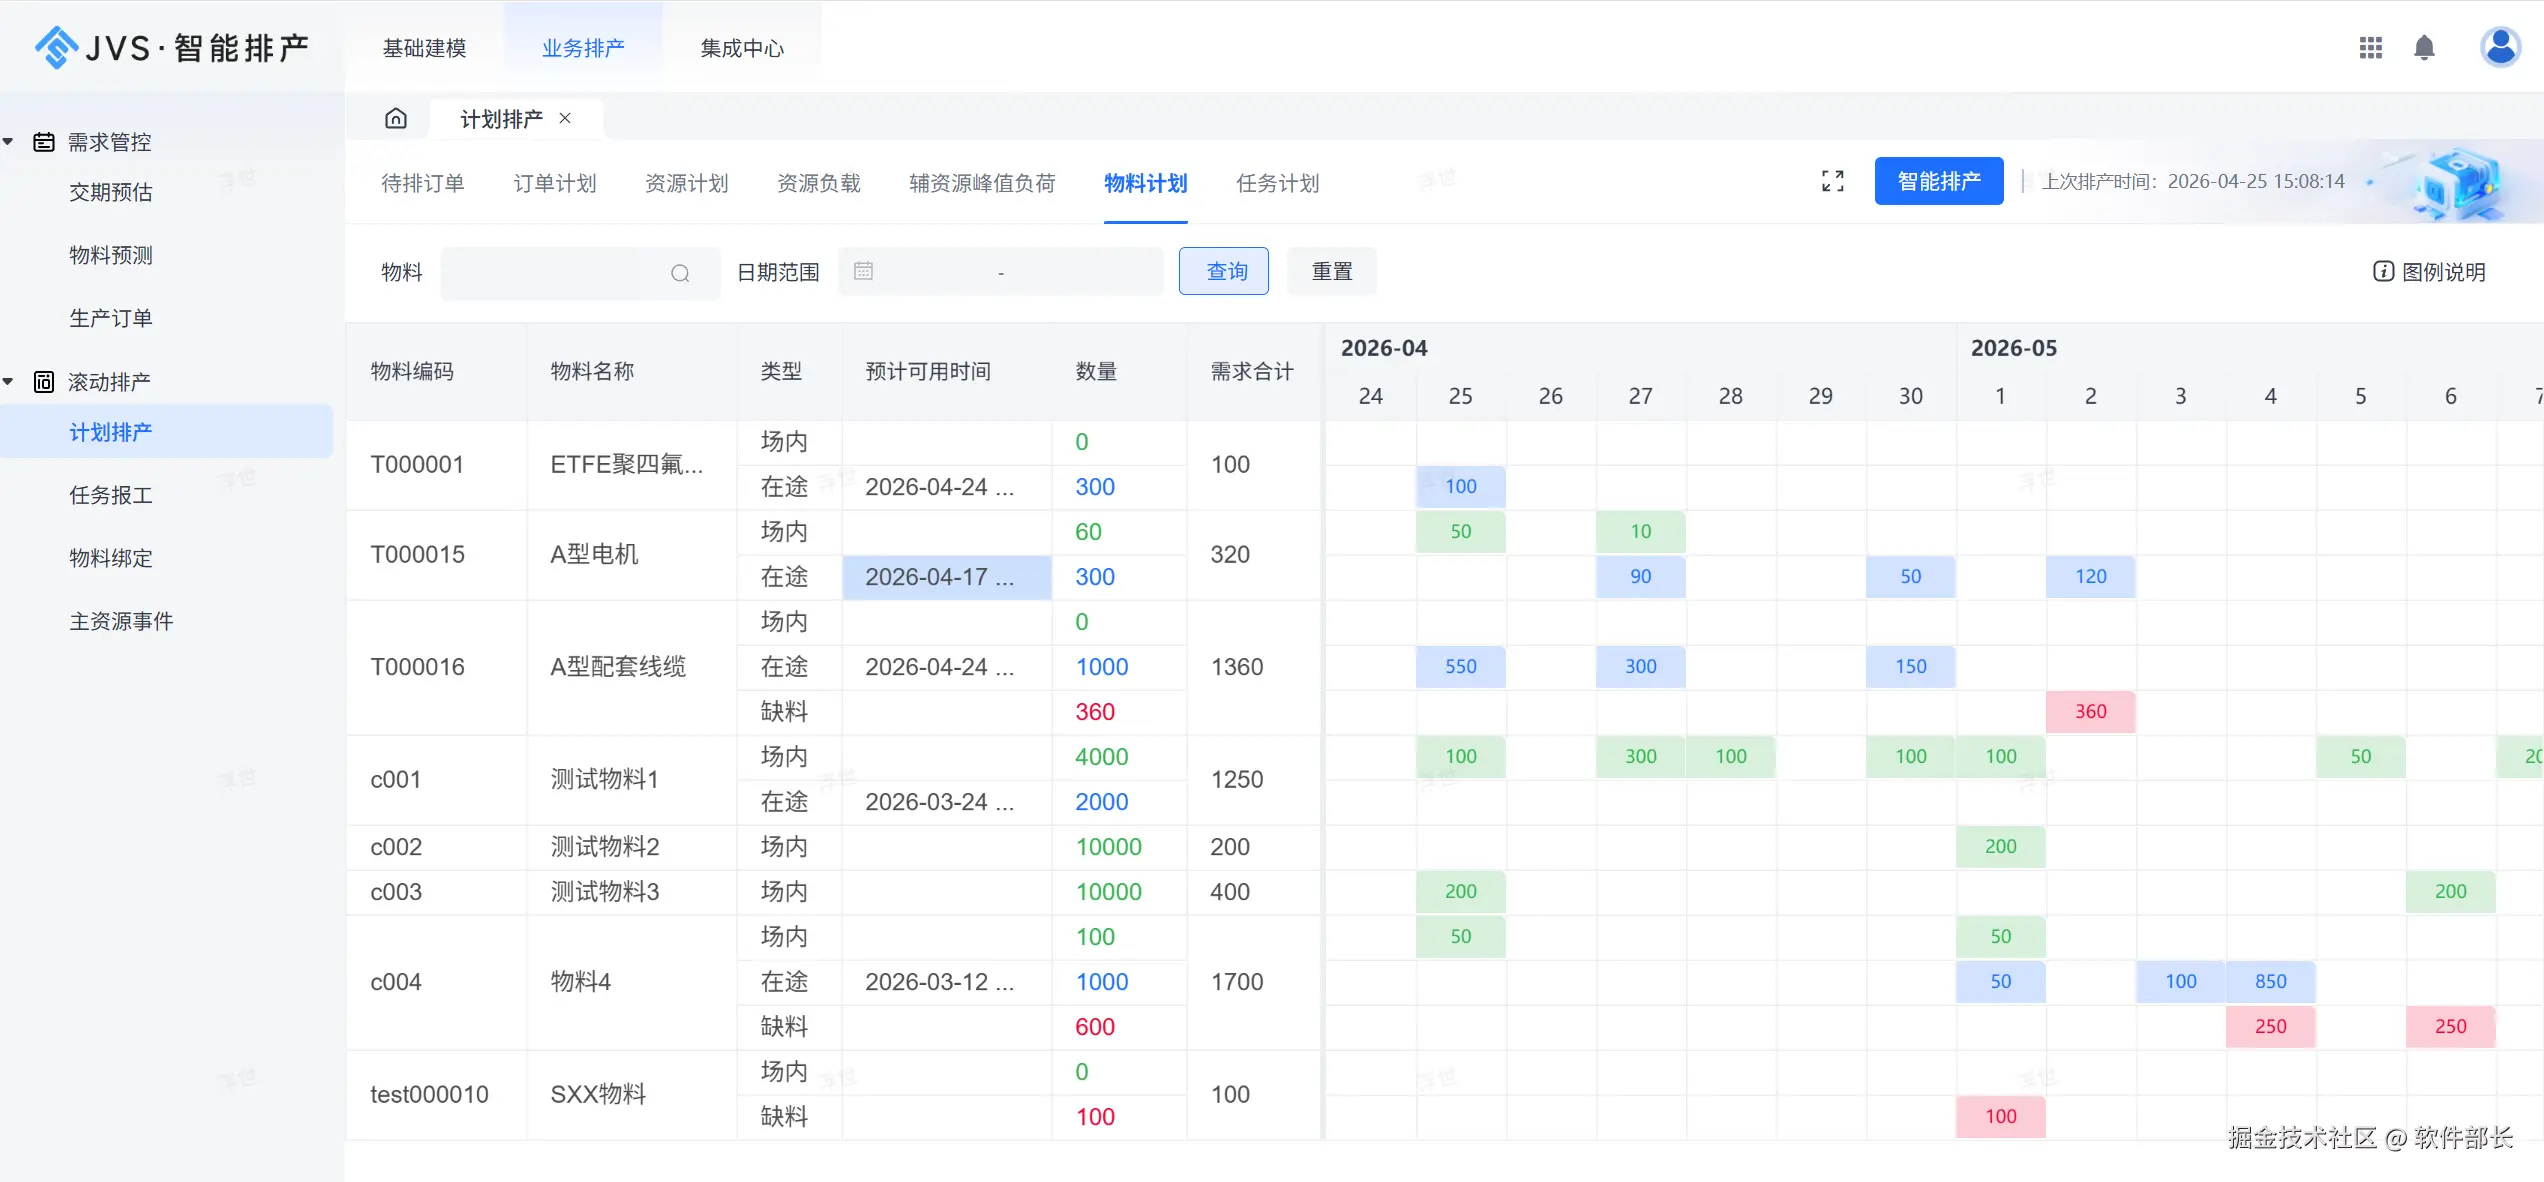Click the red 360 shortage cell

coord(2090,712)
